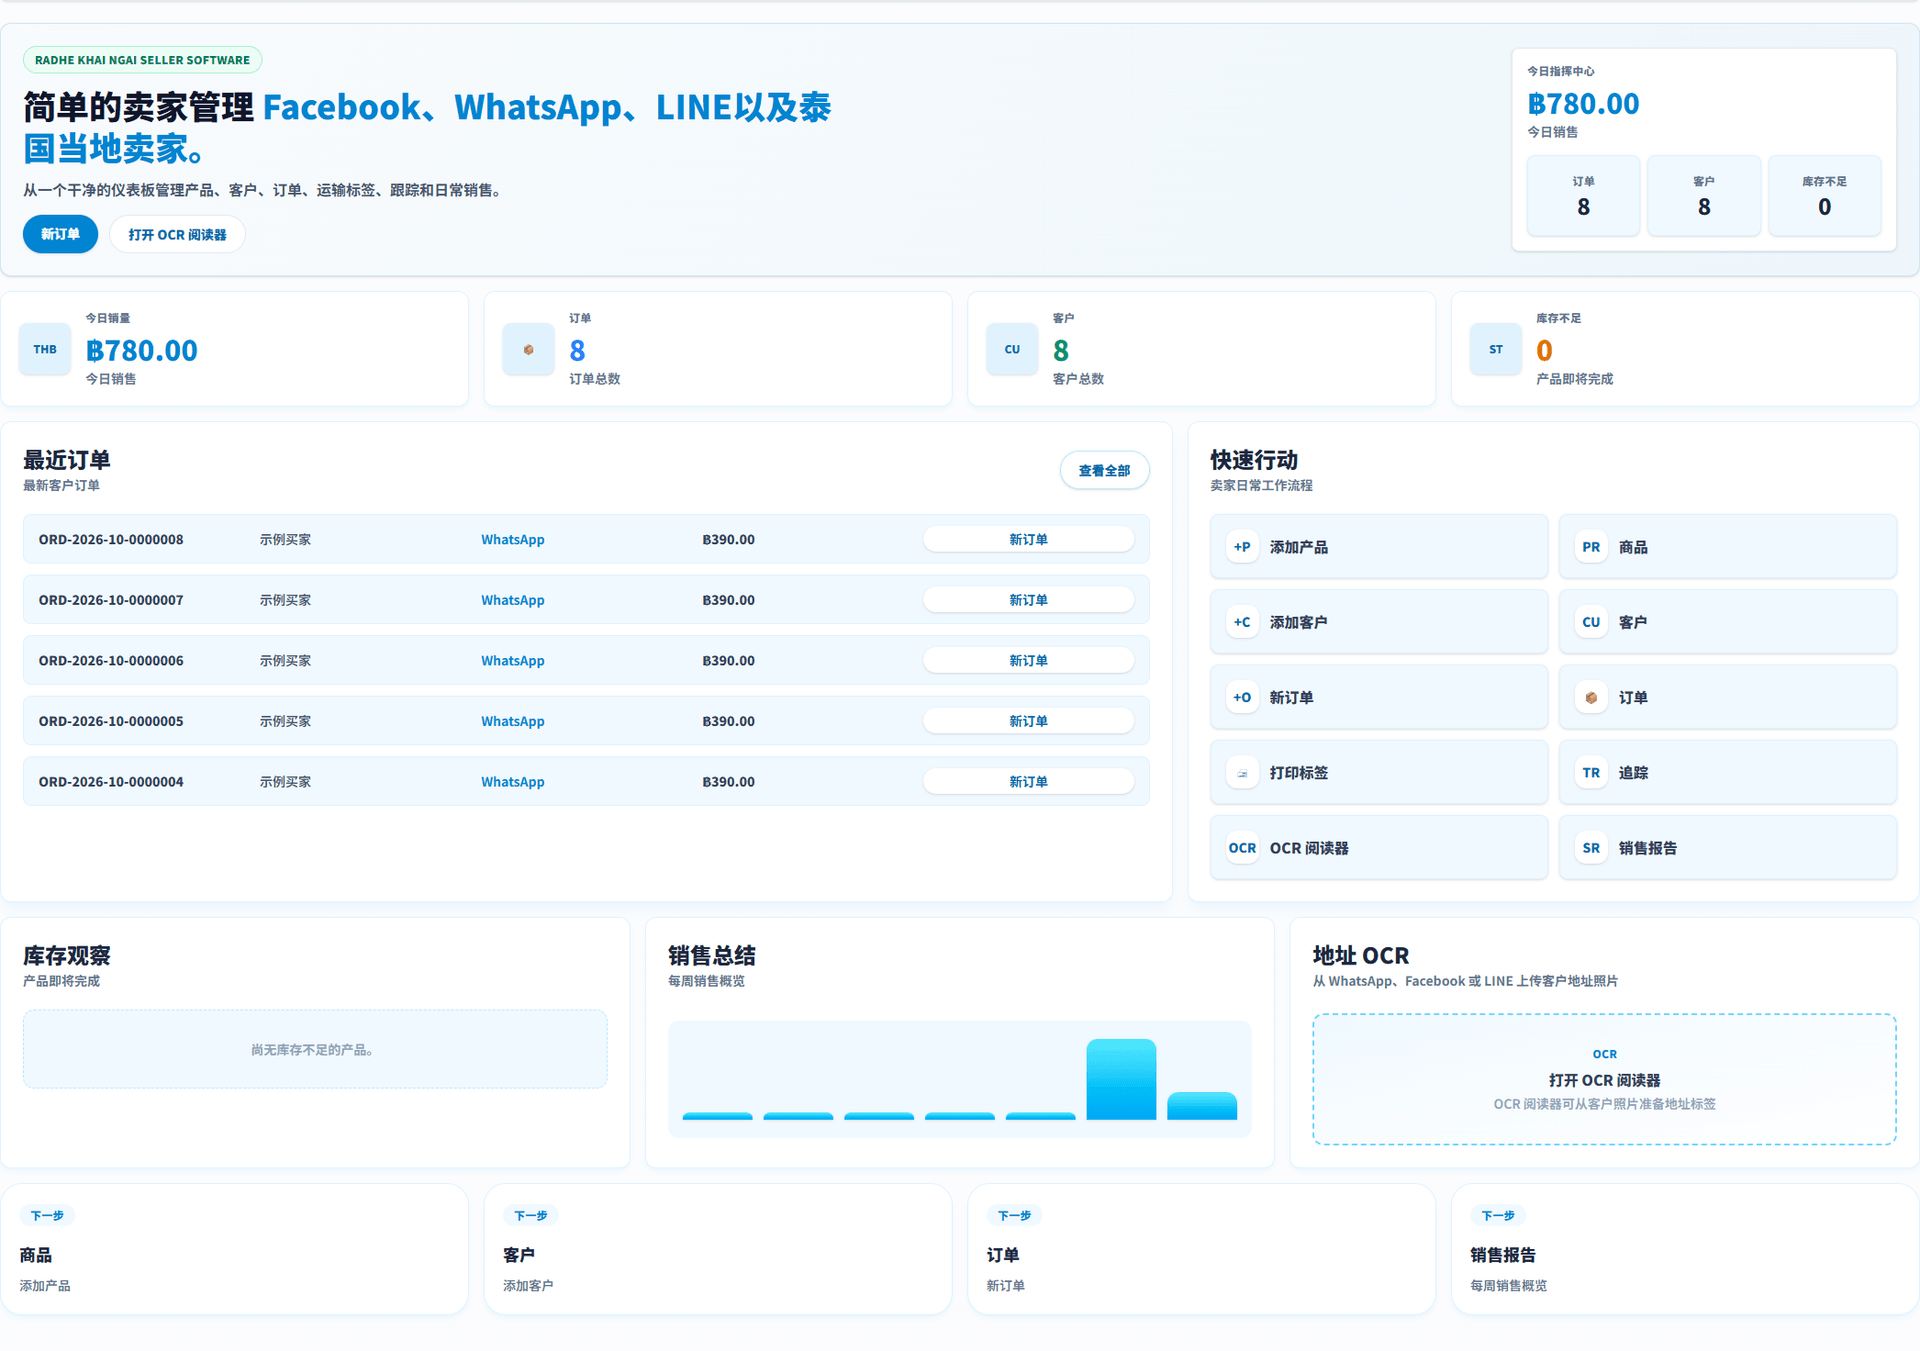Viewport: 1920px width, 1351px height.
Task: Click the 尚无库存不足的产品 empty notice
Action: [x=315, y=1049]
